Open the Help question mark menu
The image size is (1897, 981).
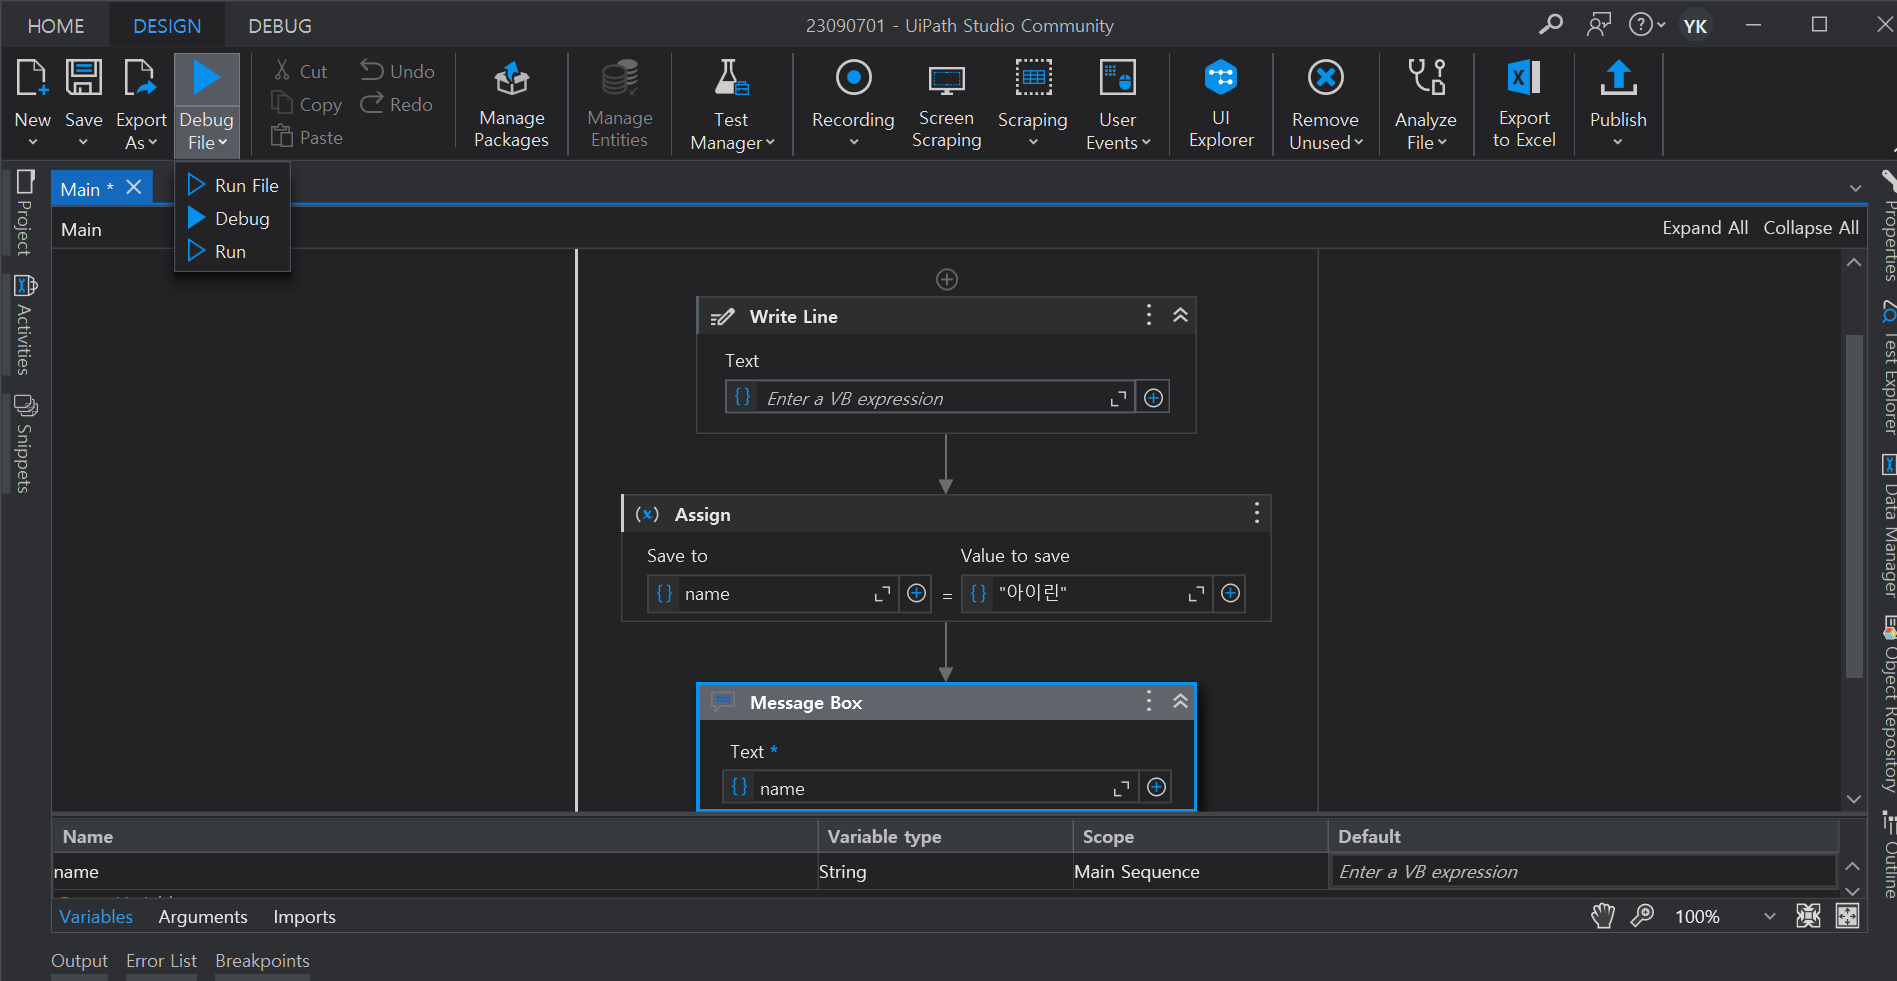(1647, 25)
